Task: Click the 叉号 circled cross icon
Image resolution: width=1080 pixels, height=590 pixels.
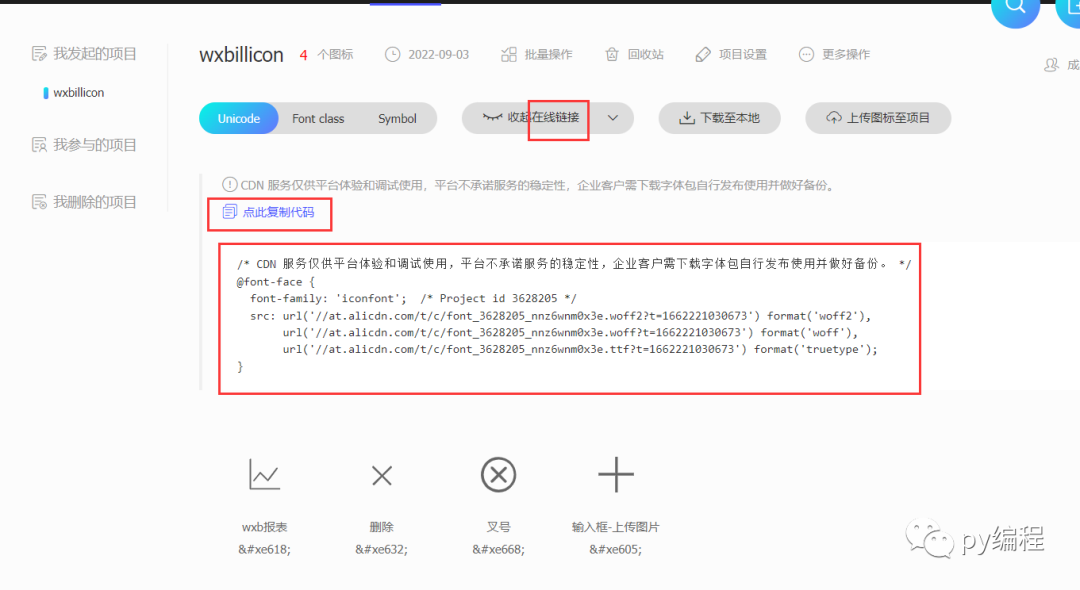Action: click(x=498, y=474)
